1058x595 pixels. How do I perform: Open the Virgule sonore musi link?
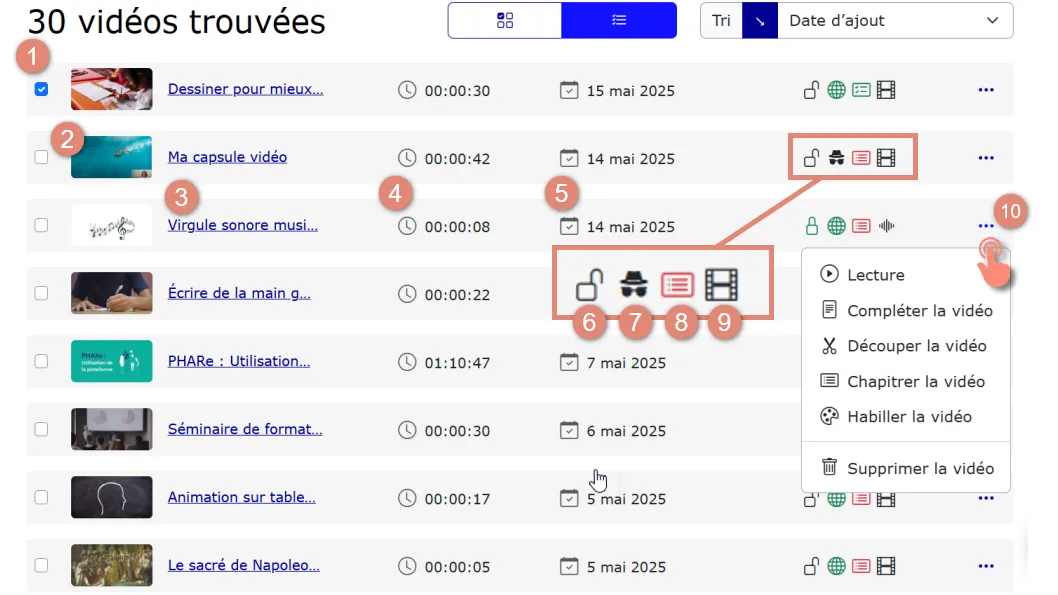tap(243, 225)
